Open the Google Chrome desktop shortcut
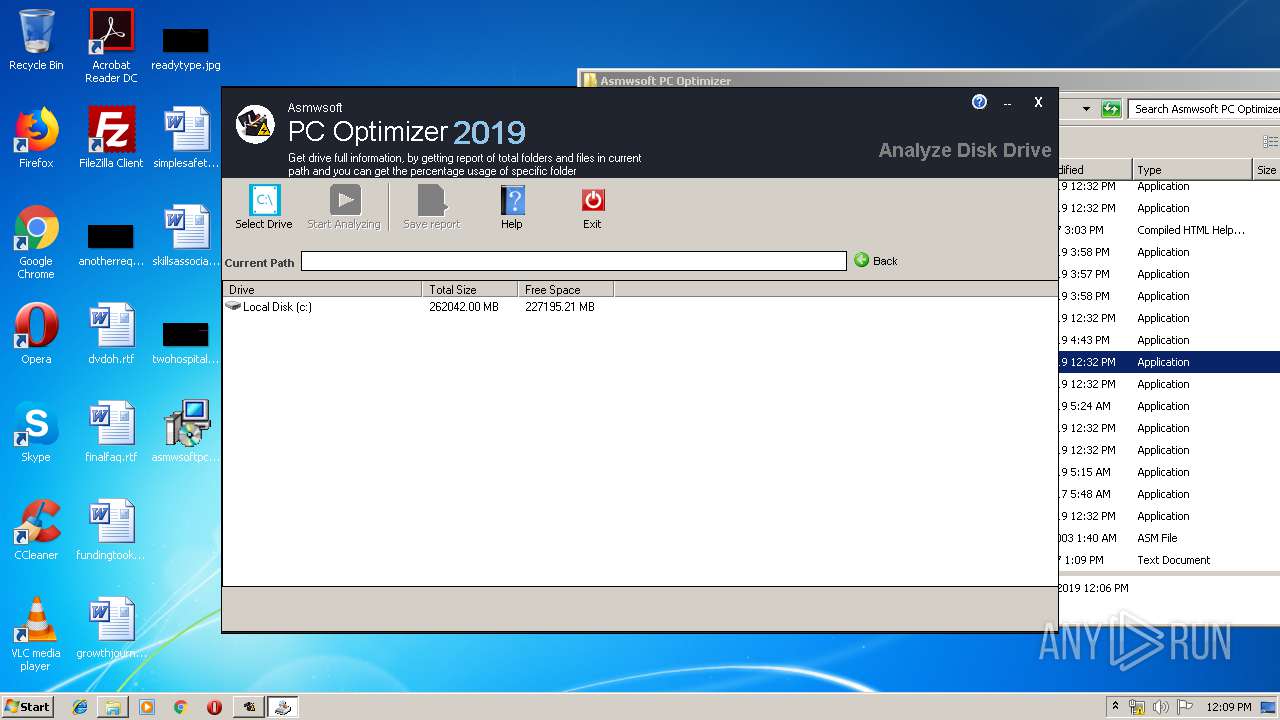1280x720 pixels. (36, 242)
